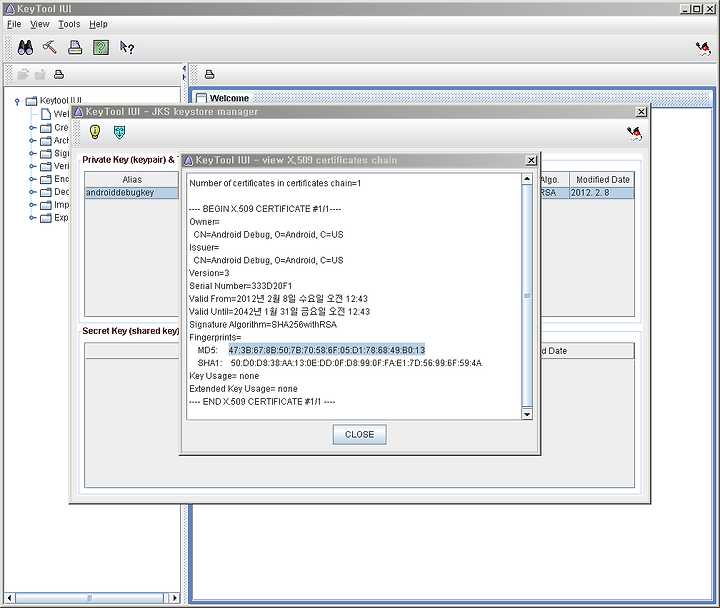Viewport: 720px width, 608px height.
Task: Click the printer icon above the left tree panel
Action: pos(59,74)
